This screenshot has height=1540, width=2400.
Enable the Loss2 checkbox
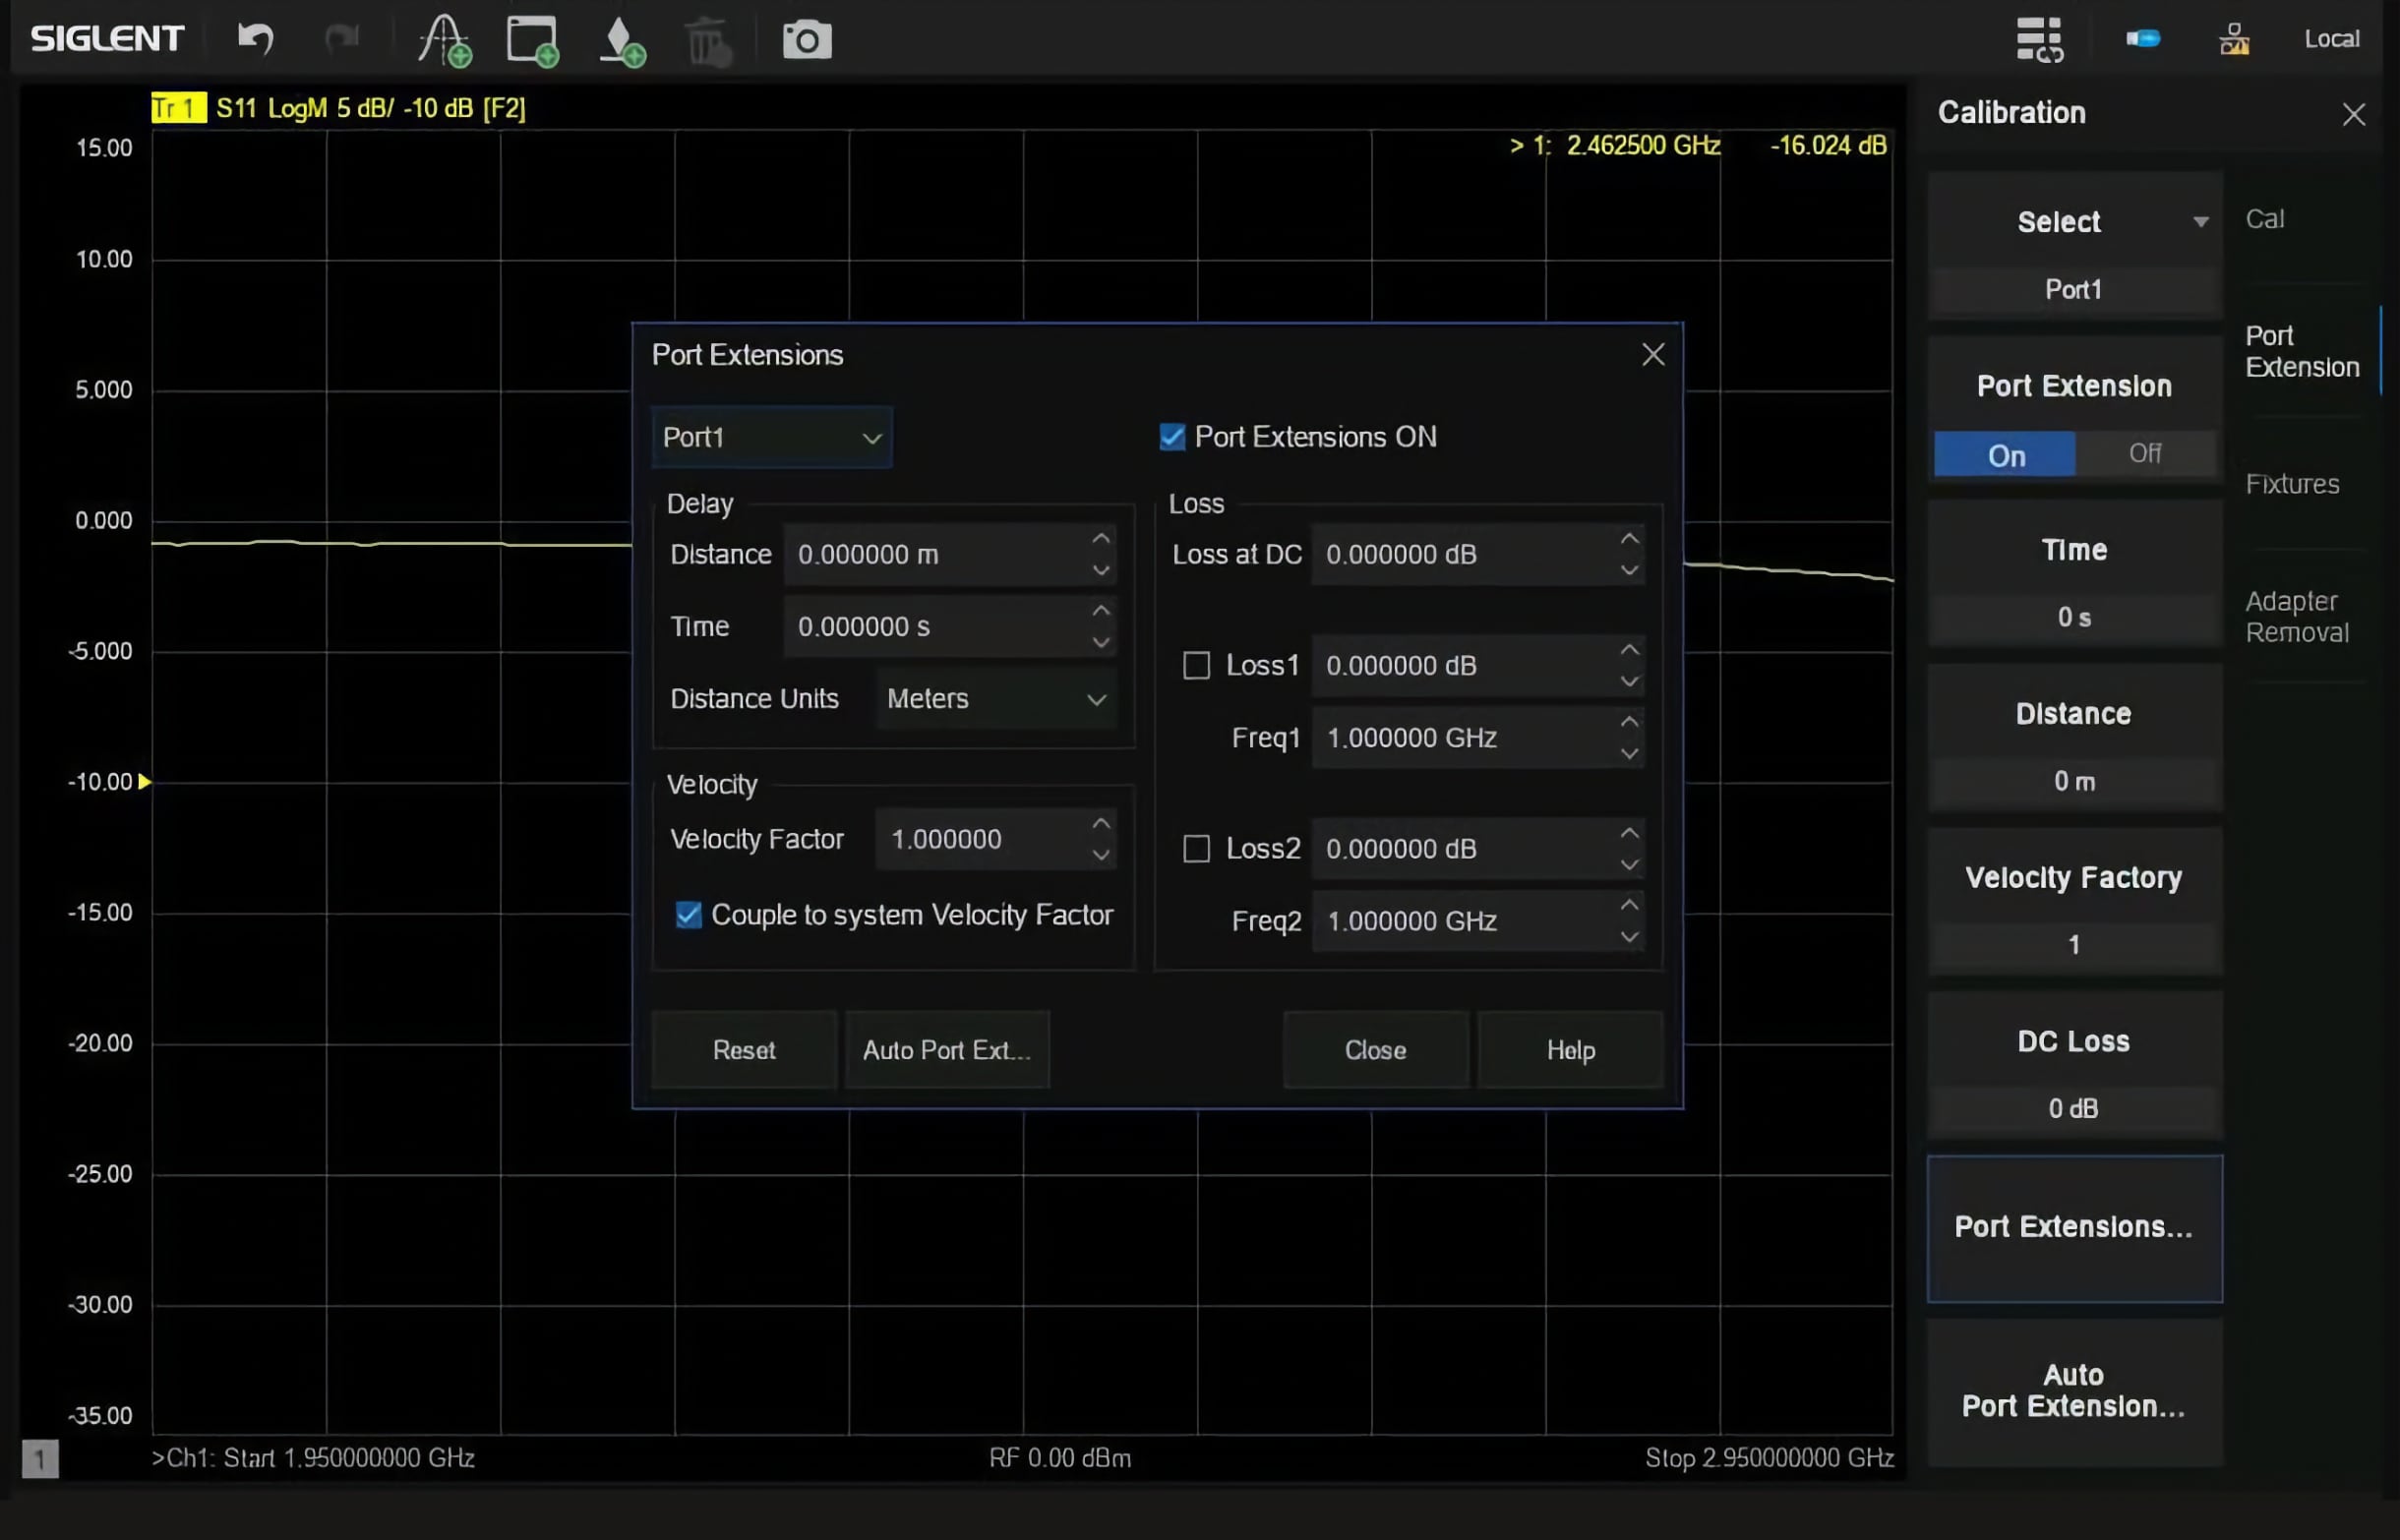[1196, 849]
